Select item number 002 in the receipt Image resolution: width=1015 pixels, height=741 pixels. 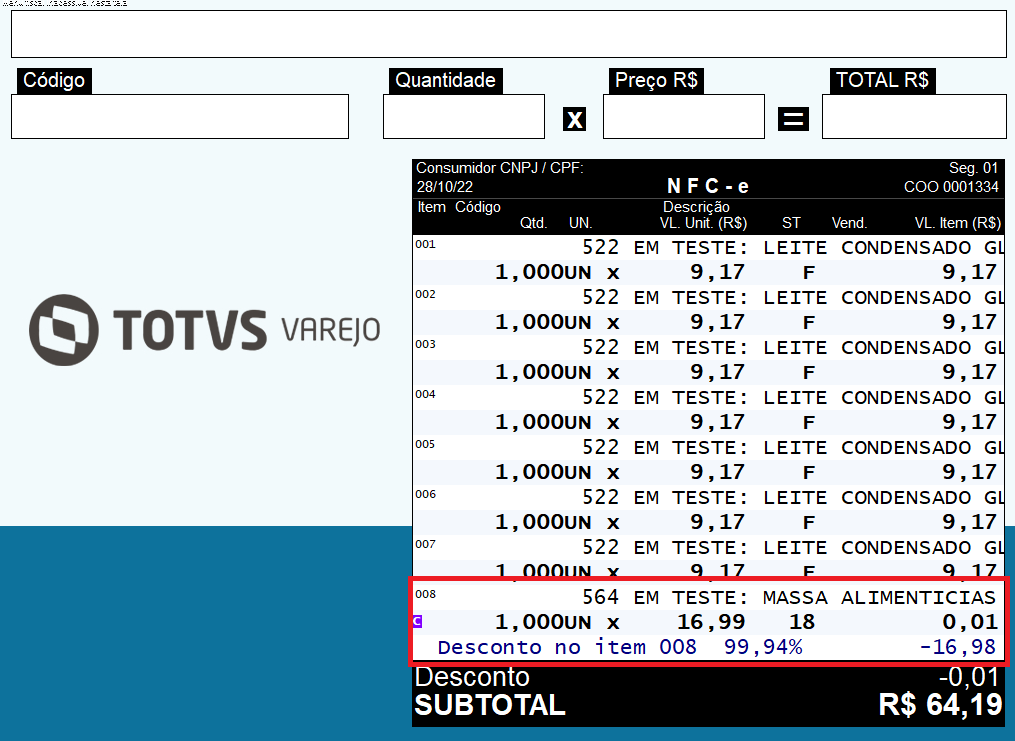pyautogui.click(x=425, y=294)
